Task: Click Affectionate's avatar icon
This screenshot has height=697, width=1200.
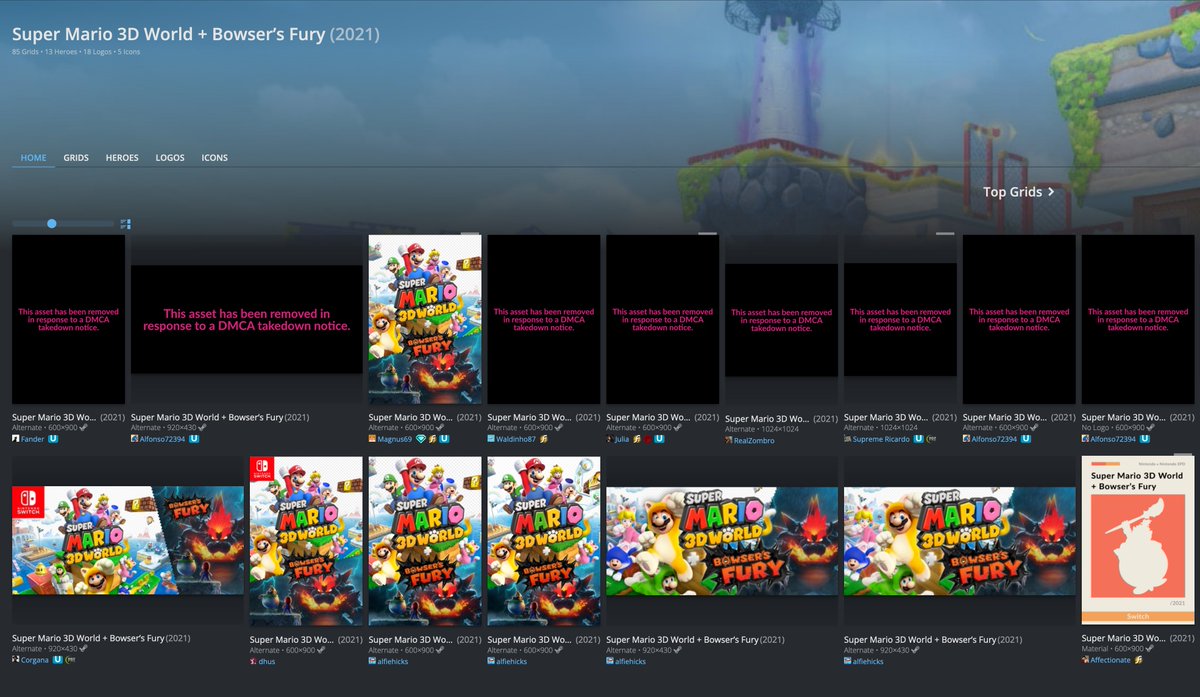Action: pyautogui.click(x=1085, y=660)
